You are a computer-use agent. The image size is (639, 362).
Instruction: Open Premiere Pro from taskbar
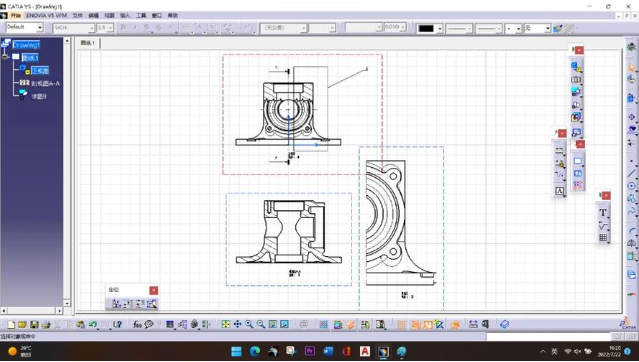click(x=310, y=351)
